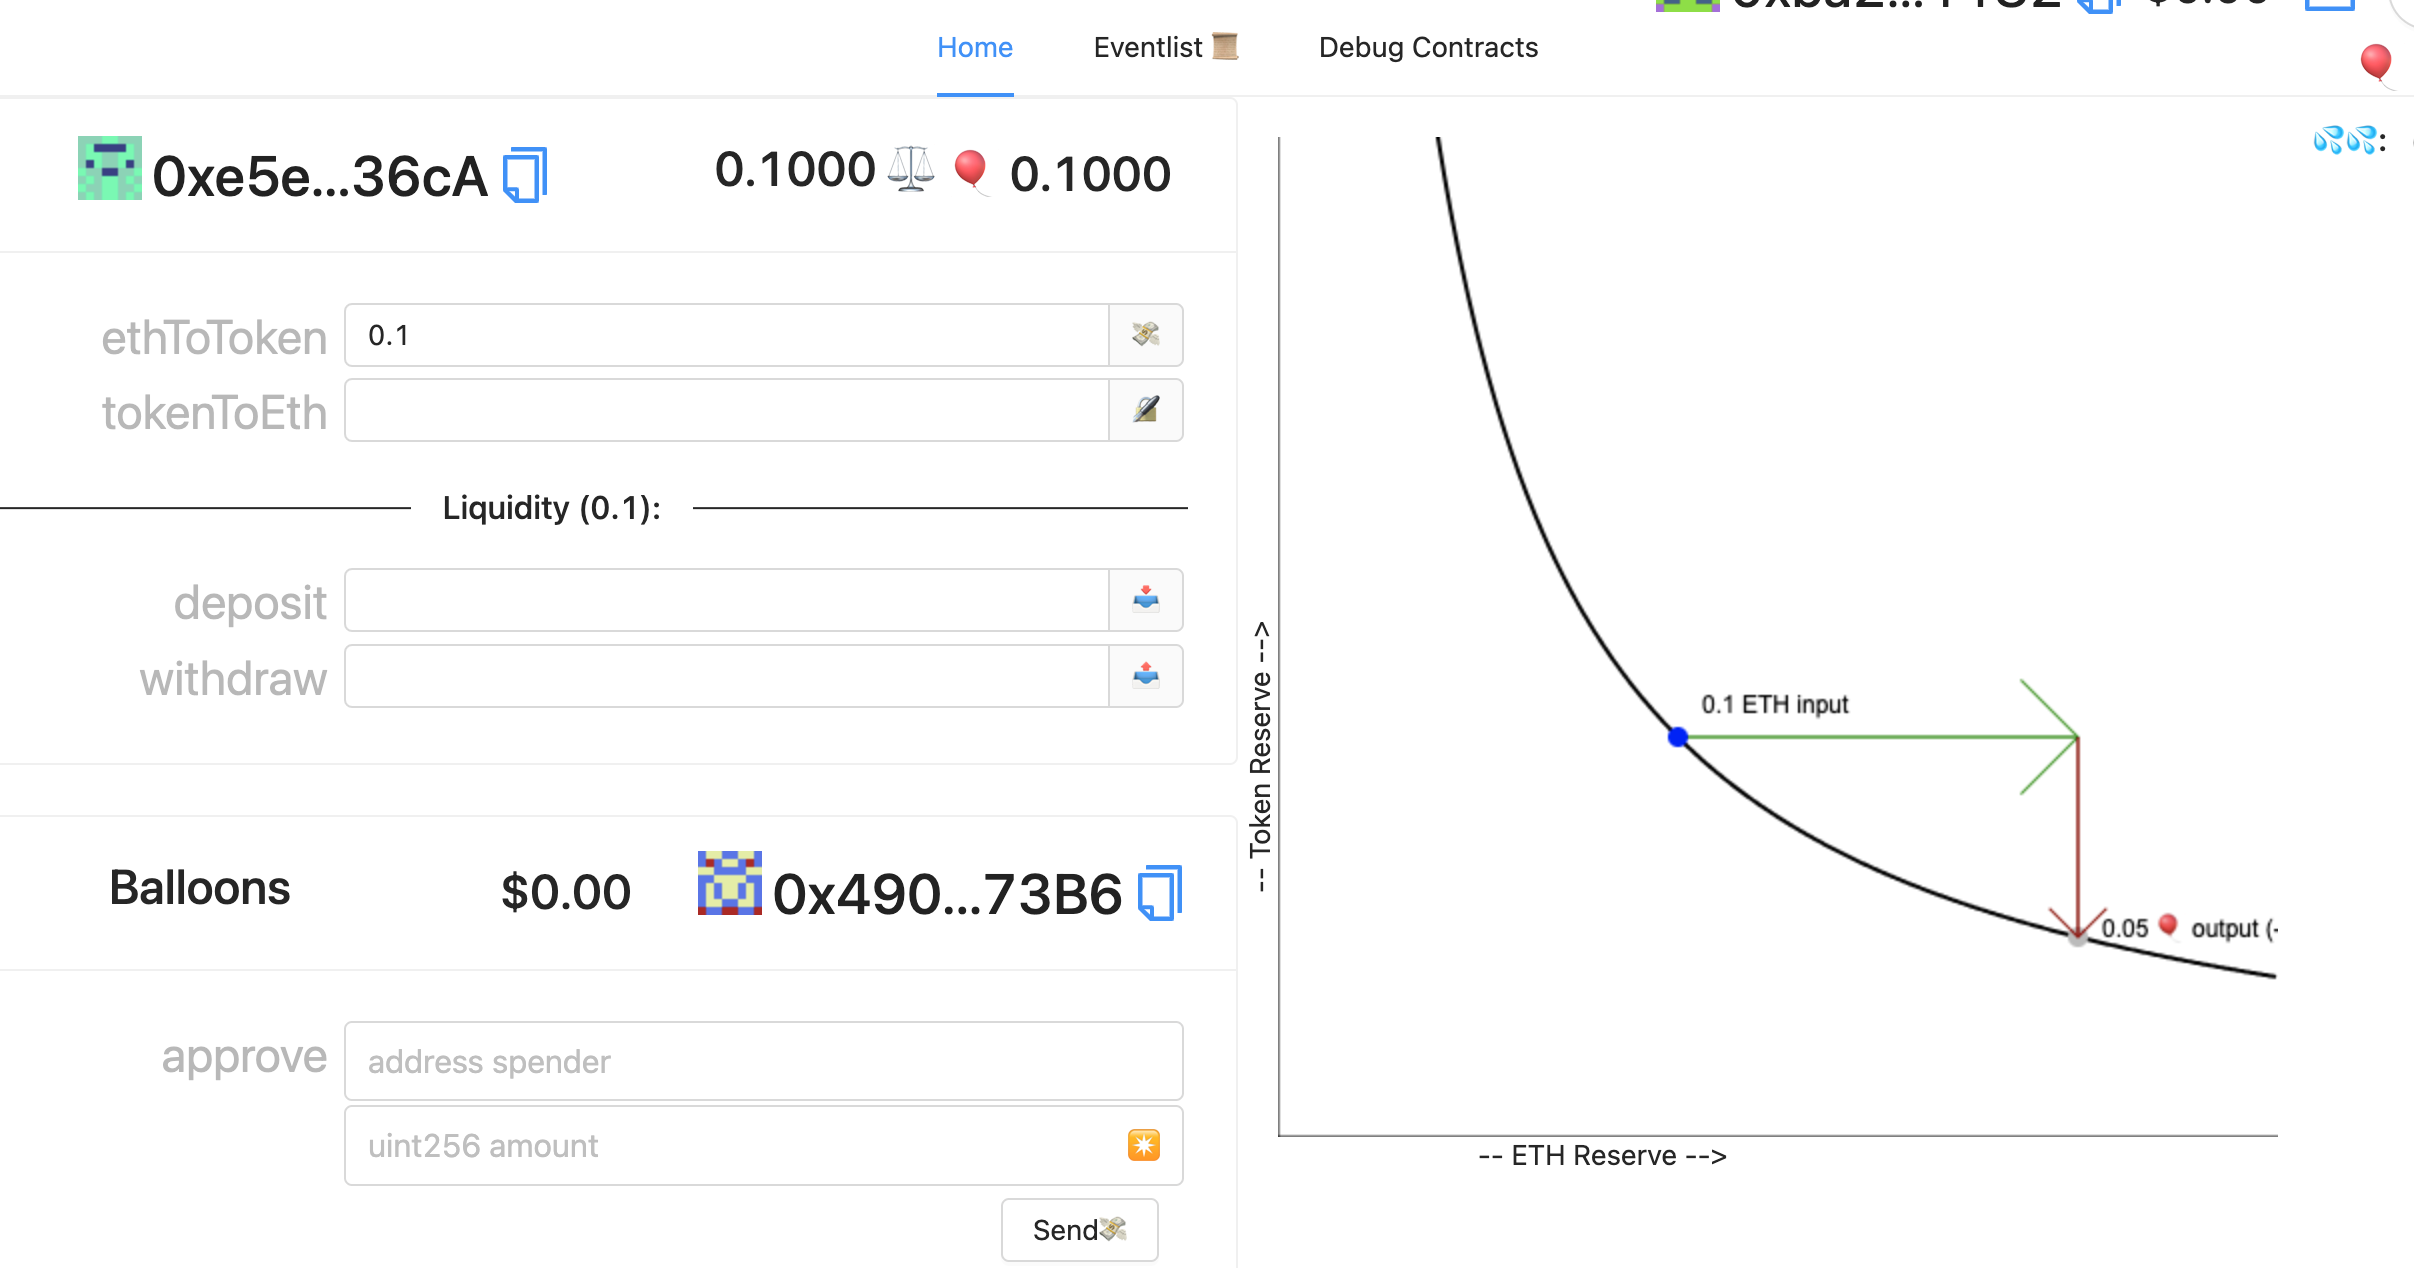Click the ethToToken swap money icon
2414x1268 pixels.
point(1146,335)
